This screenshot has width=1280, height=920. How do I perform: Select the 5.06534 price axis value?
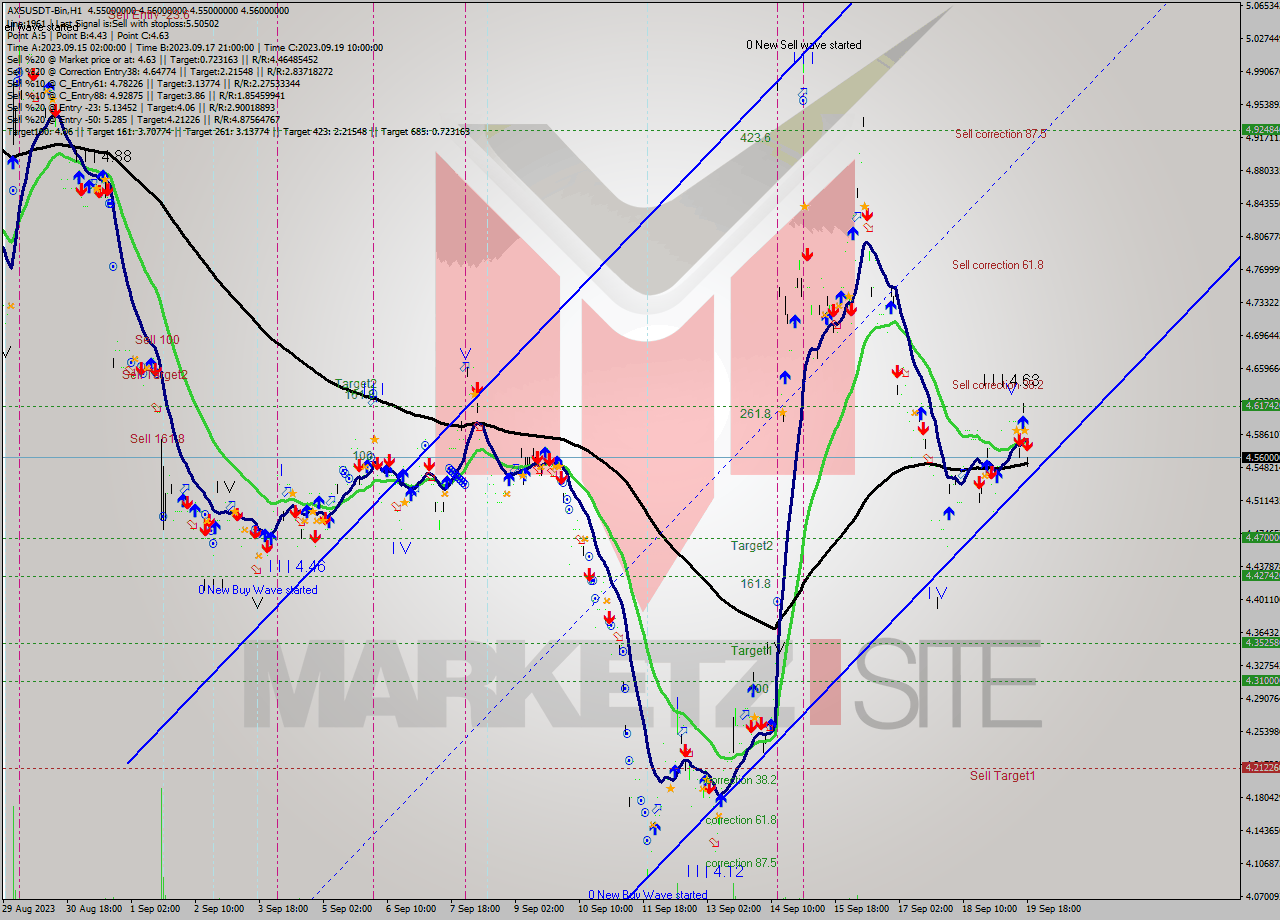click(1262, 6)
